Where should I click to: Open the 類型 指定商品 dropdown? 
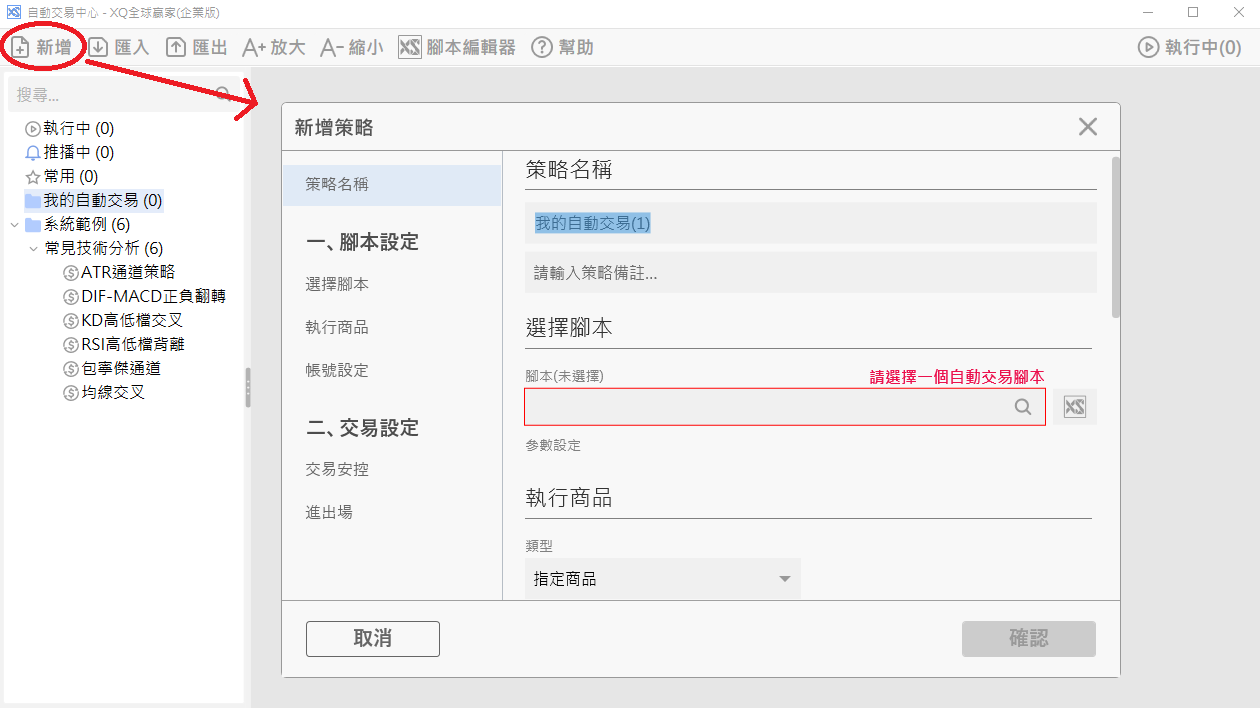point(662,579)
